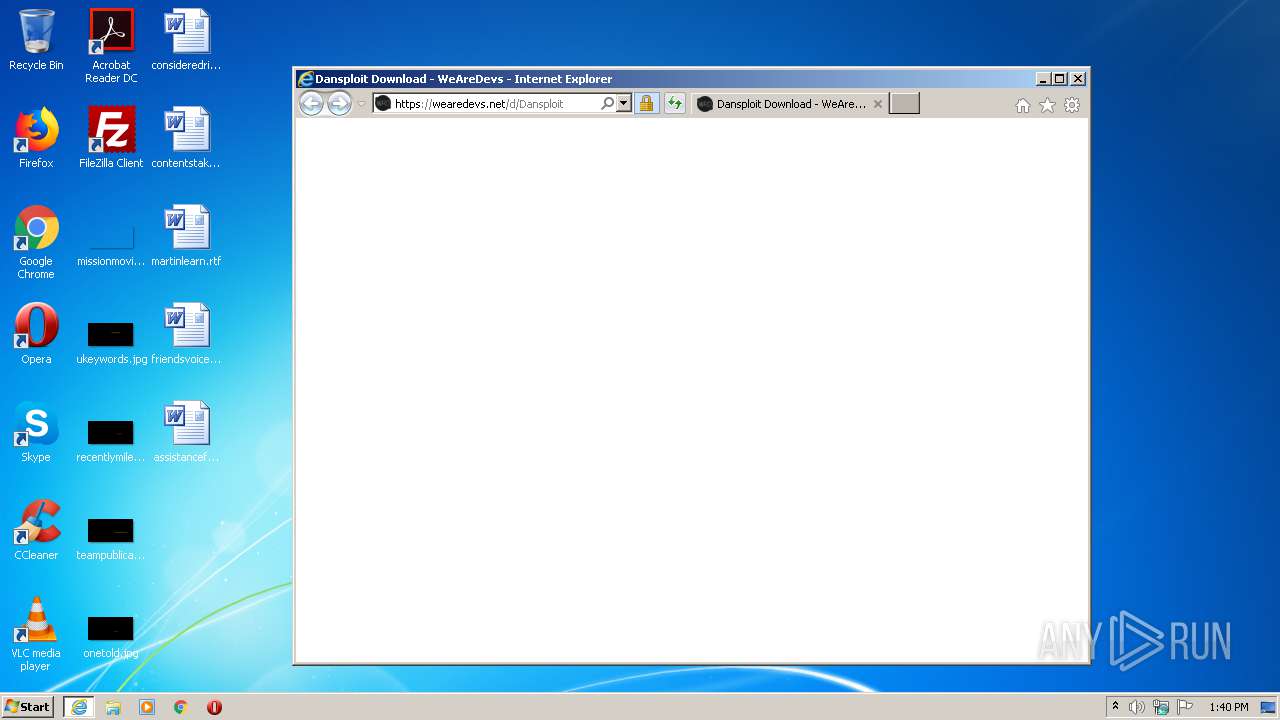Close the Internet Explorer window
Image resolution: width=1280 pixels, height=720 pixels.
(x=1078, y=79)
